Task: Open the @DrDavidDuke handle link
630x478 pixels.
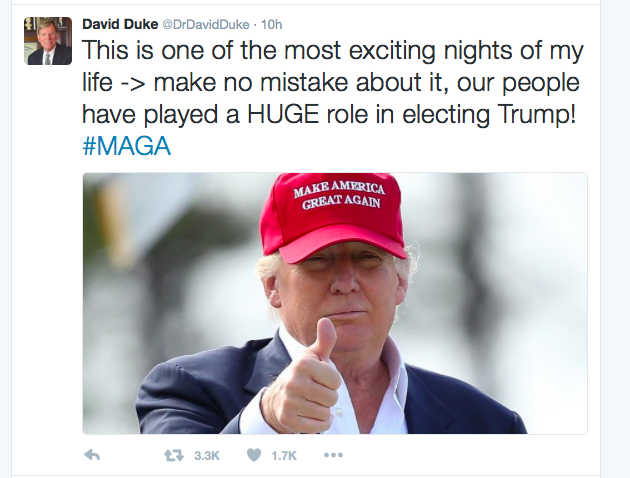Action: point(205,25)
